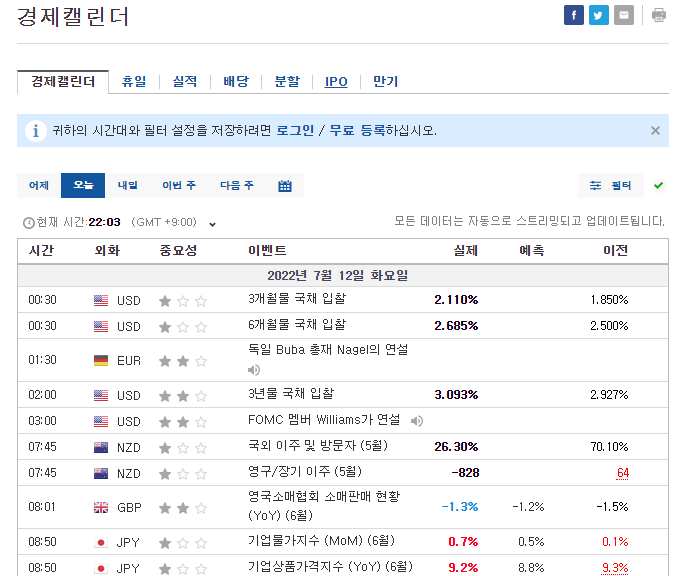This screenshot has width=679, height=576.
Task: Click importance stars for 3년물 국채 입찰
Action: 183,396
